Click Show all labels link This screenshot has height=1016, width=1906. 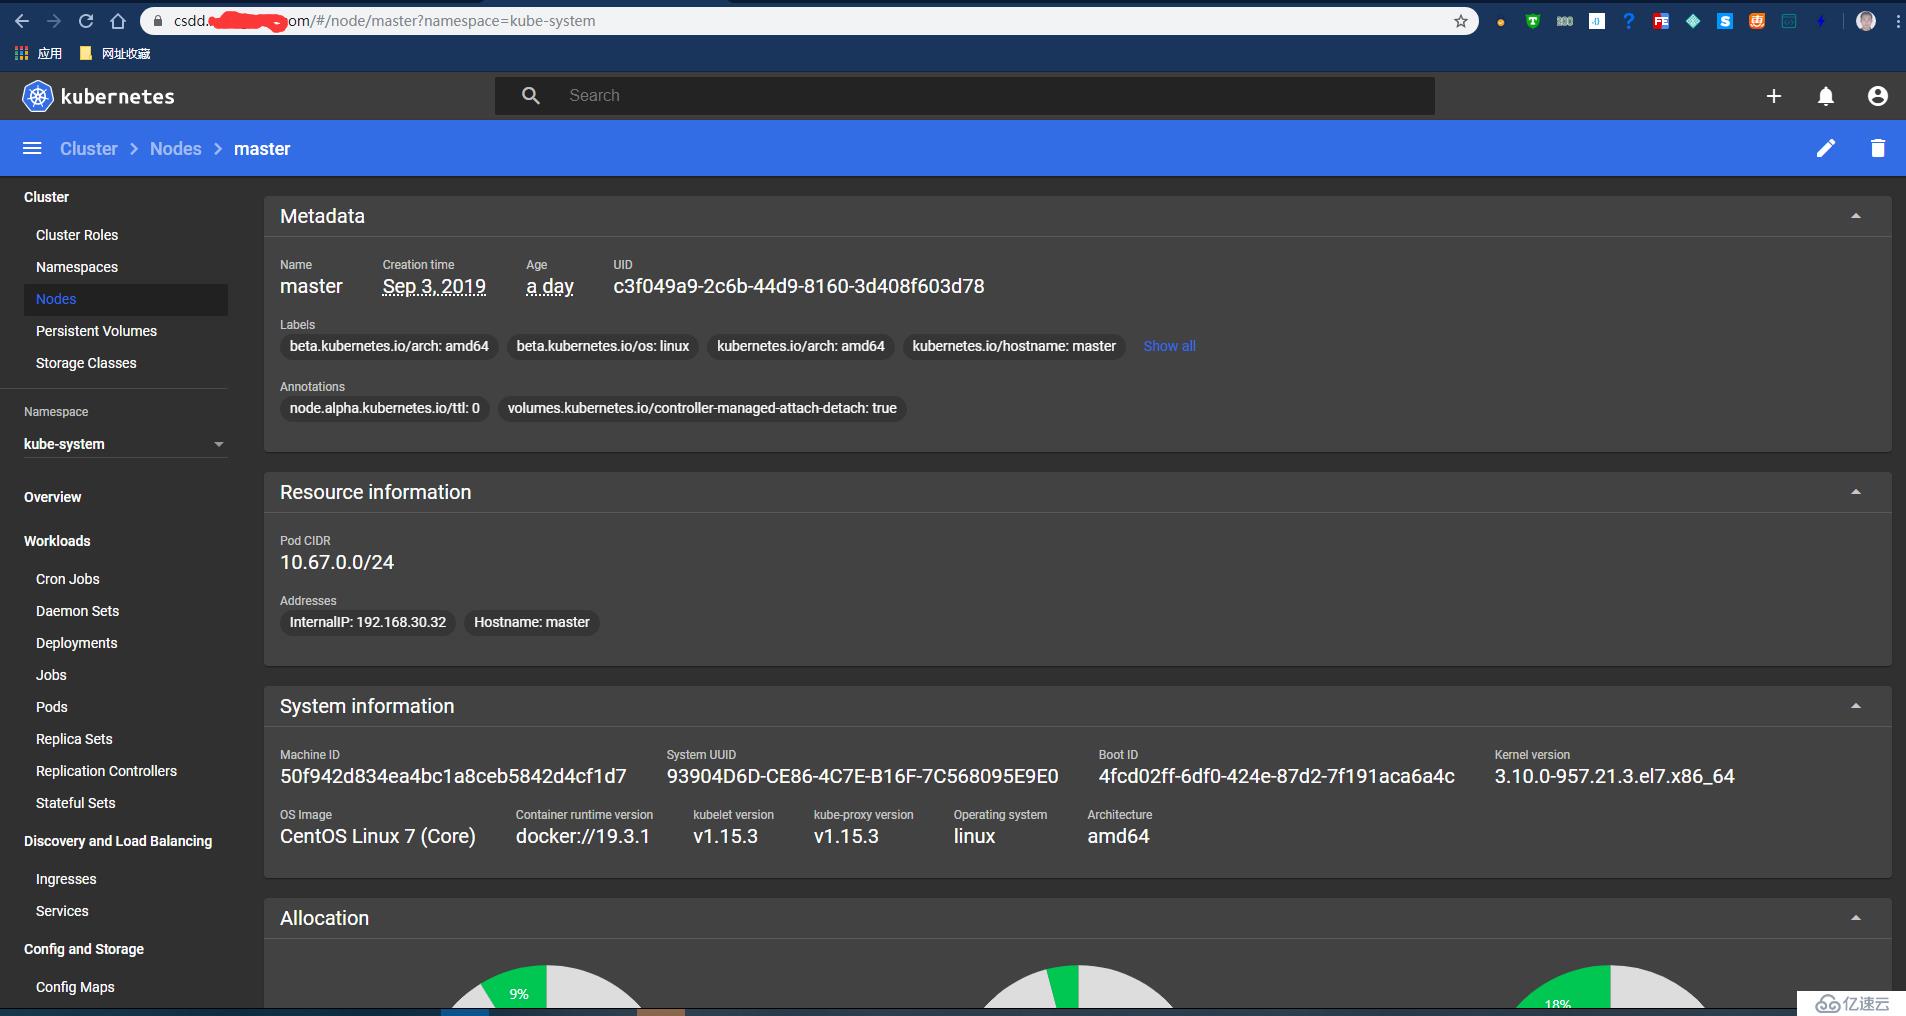1169,346
